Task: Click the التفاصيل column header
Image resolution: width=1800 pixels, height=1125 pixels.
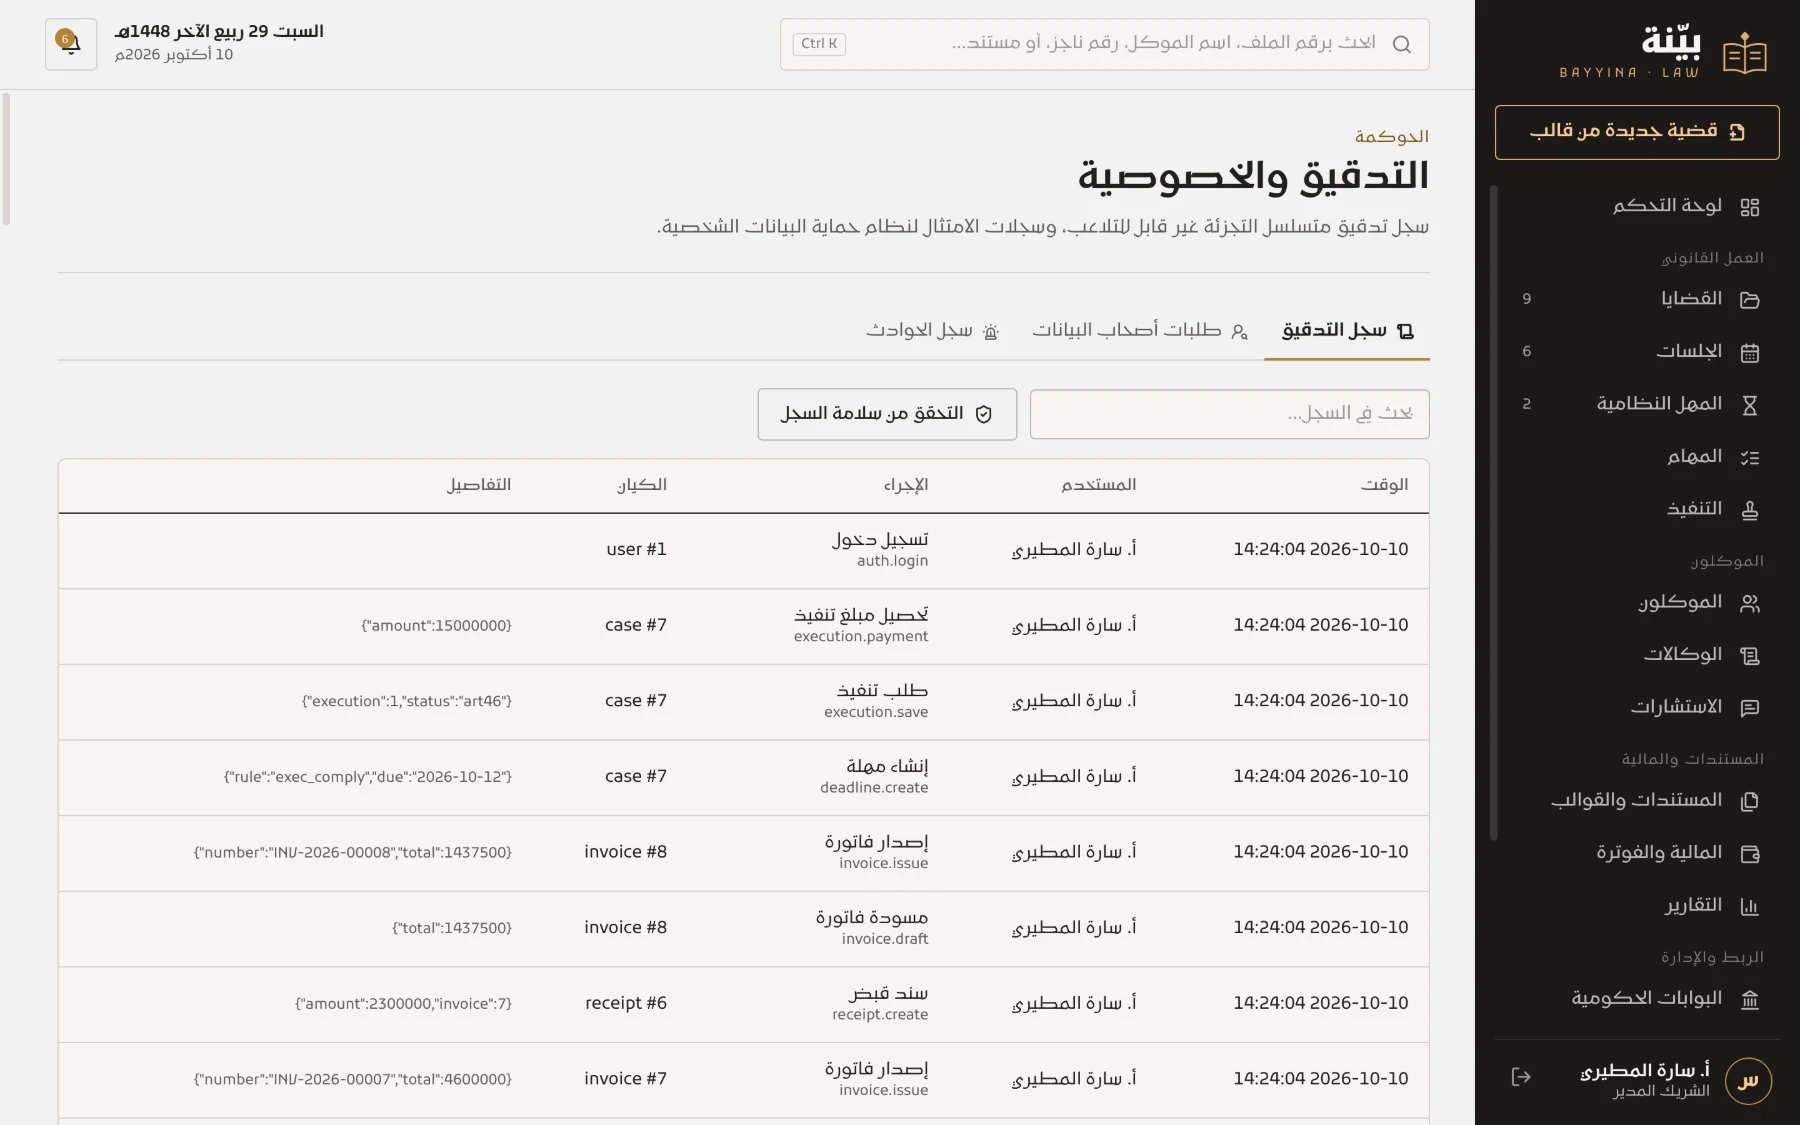Action: click(x=478, y=485)
